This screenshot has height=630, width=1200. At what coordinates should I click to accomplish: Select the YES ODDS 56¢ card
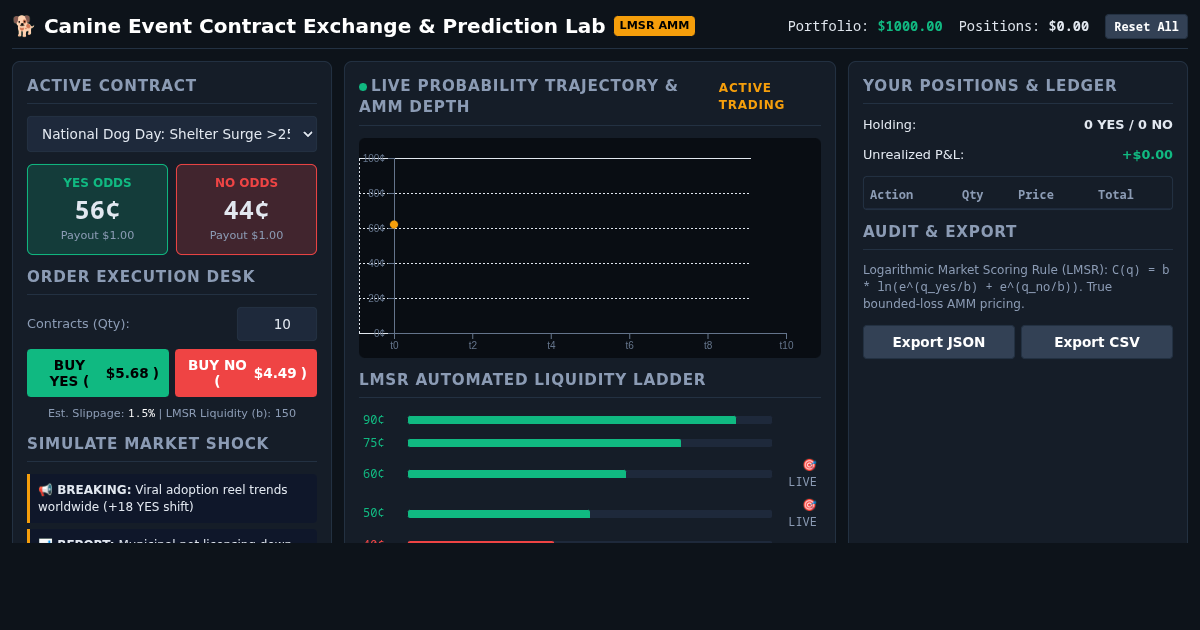click(97, 210)
